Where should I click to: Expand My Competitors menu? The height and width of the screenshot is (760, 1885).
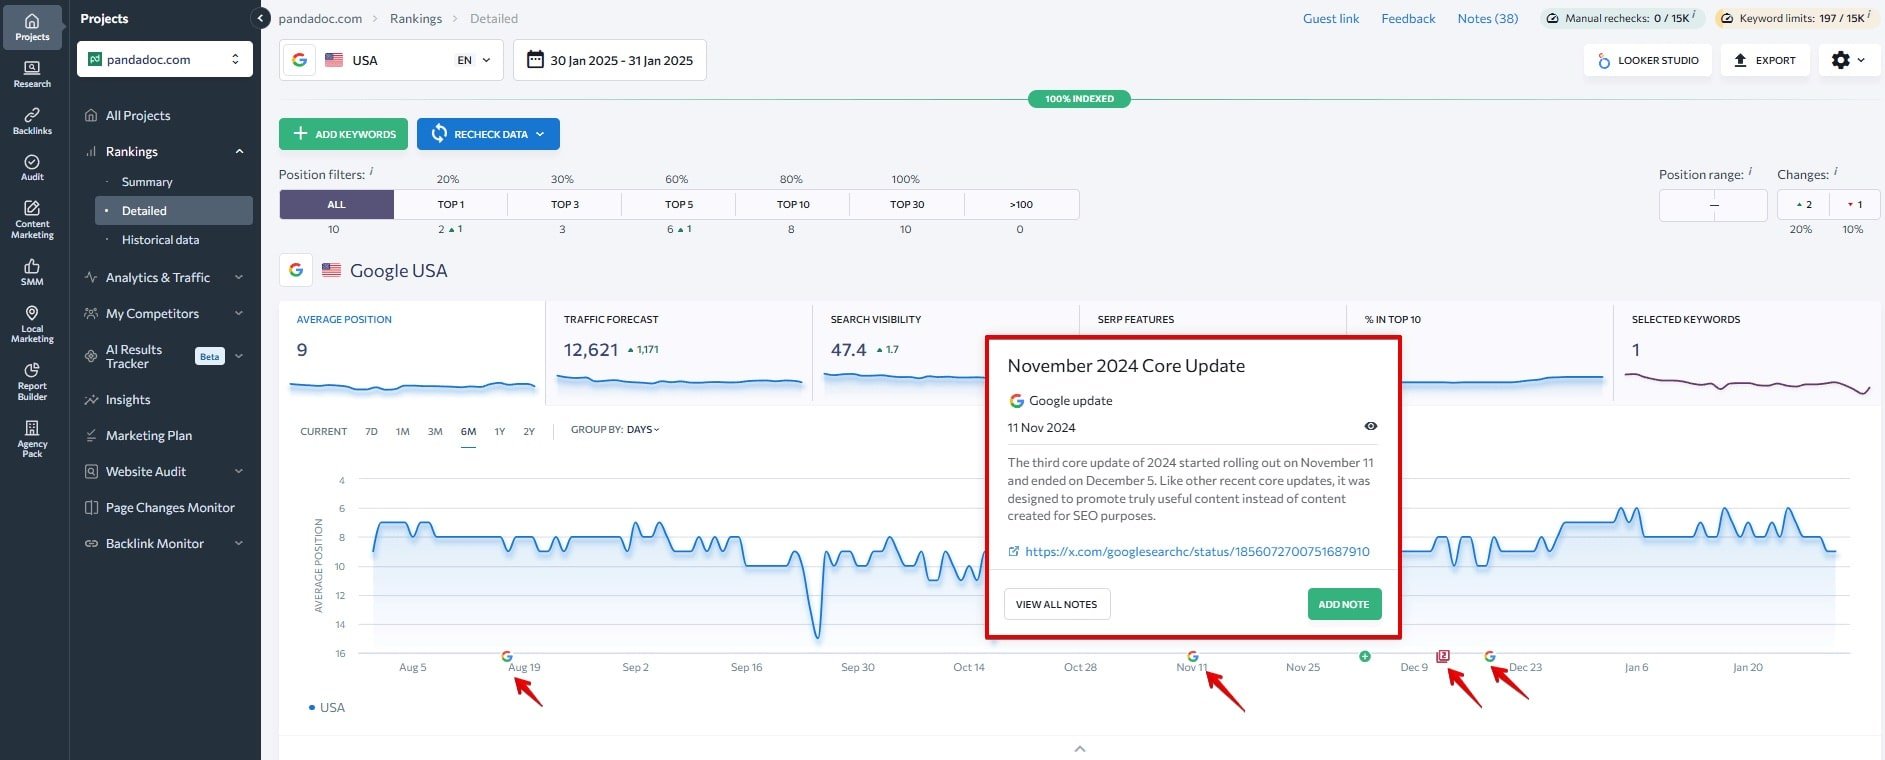click(x=239, y=313)
